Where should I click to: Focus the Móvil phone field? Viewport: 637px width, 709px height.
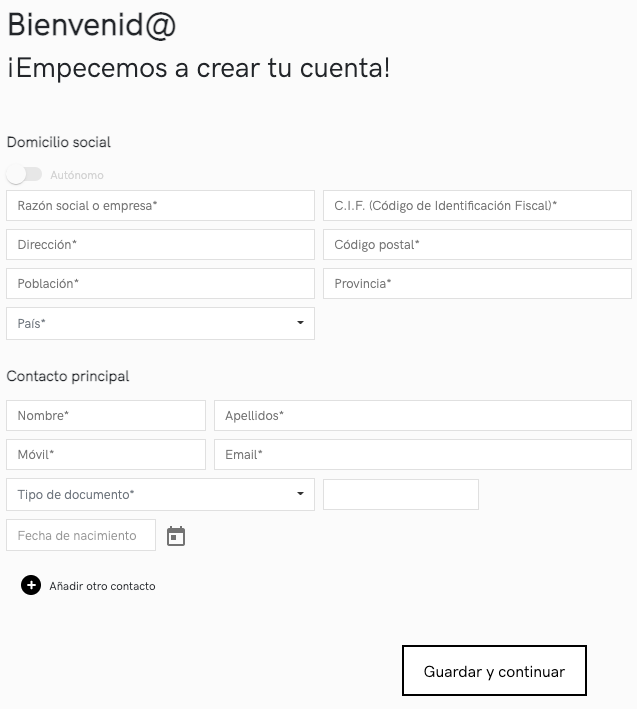pos(106,454)
